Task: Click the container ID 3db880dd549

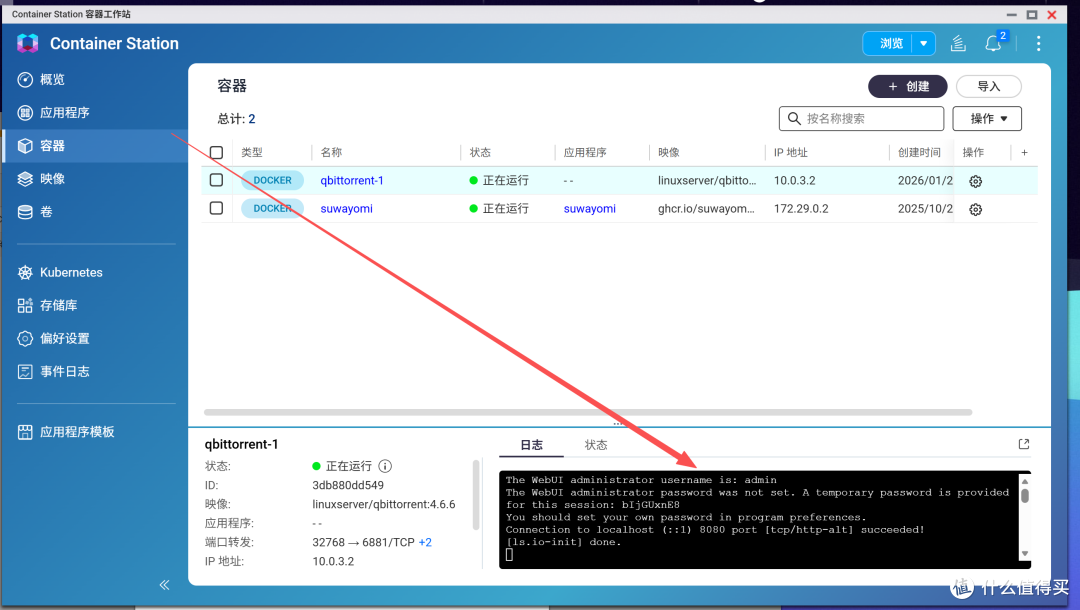Action: point(348,485)
